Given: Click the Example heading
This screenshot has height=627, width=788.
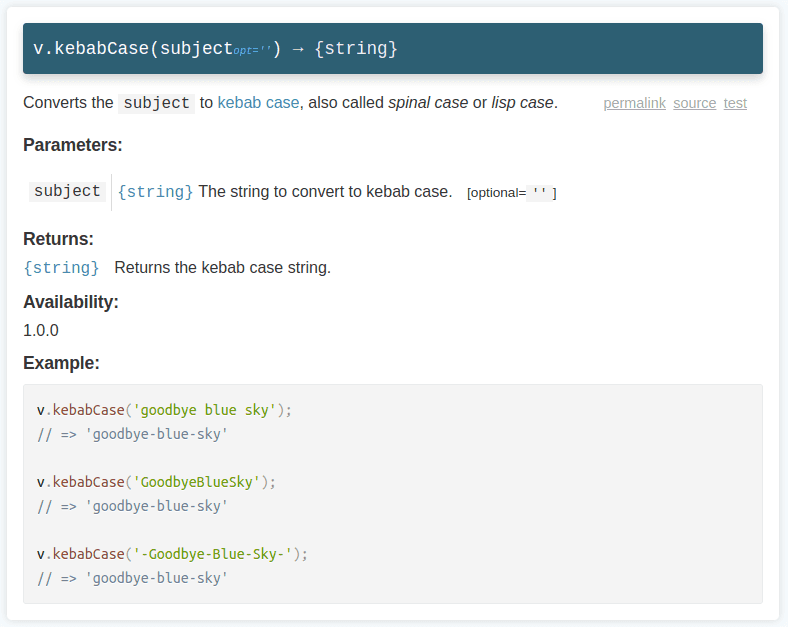Looking at the screenshot, I should pos(61,362).
